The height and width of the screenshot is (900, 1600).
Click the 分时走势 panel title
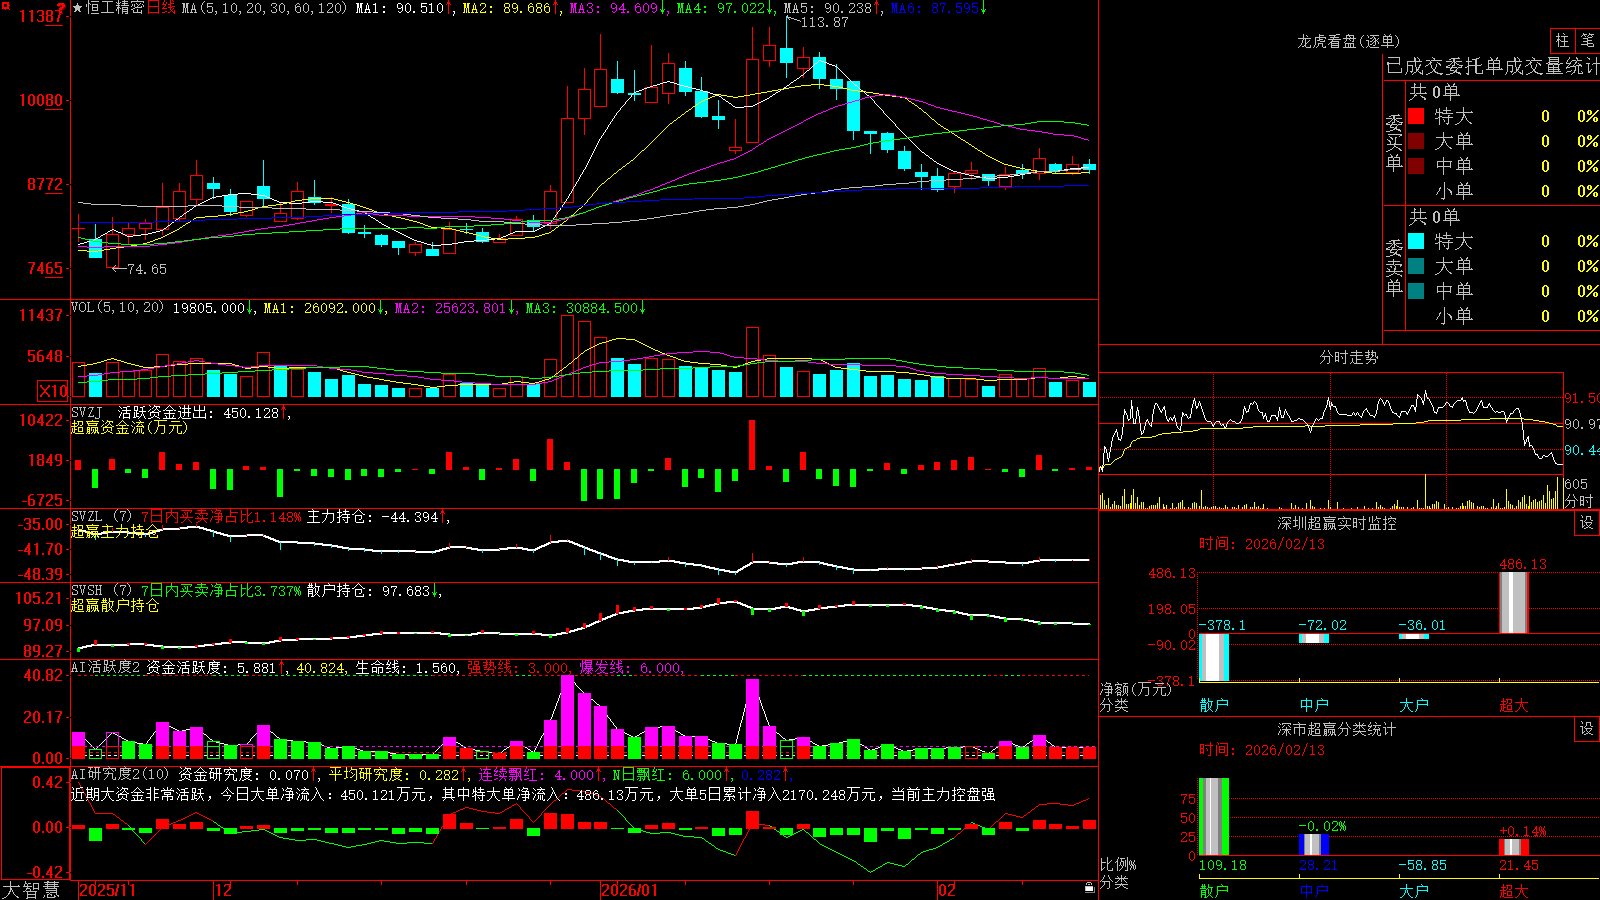tap(1348, 357)
